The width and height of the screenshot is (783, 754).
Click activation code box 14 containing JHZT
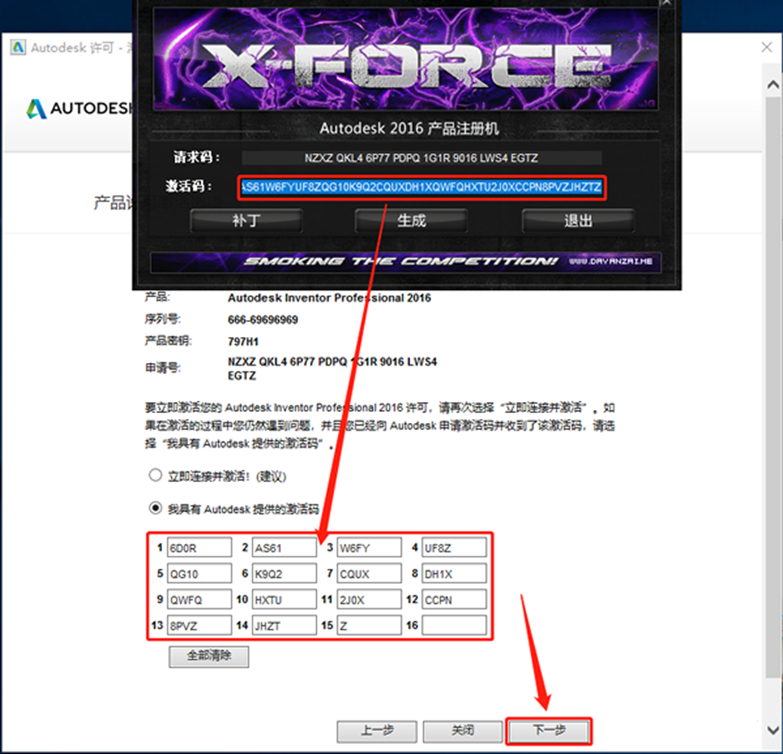pos(284,625)
